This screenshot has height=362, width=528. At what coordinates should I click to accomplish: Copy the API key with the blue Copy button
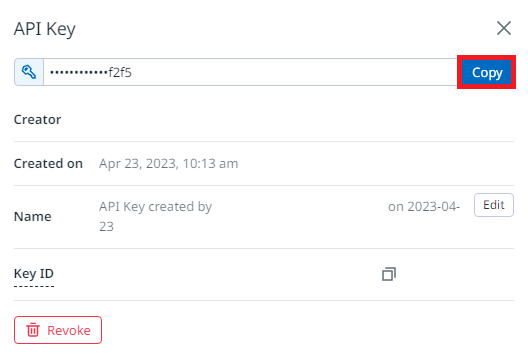(486, 72)
